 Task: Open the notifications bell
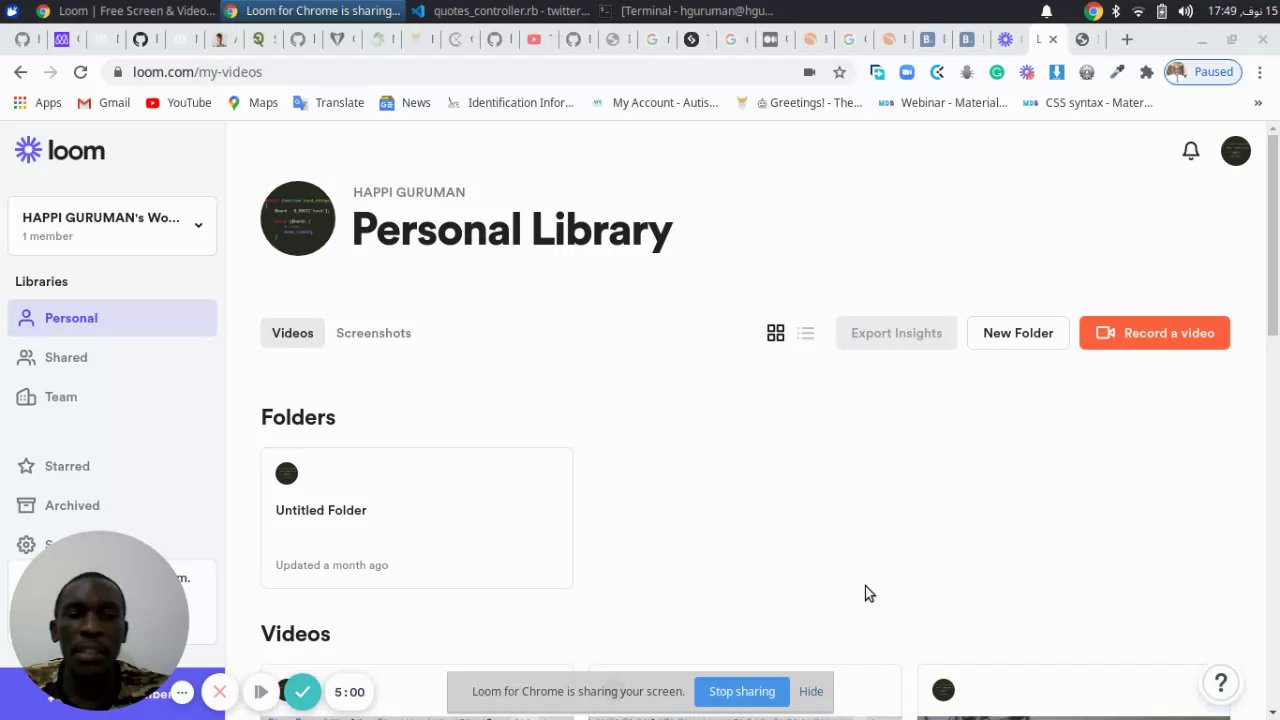(1190, 151)
